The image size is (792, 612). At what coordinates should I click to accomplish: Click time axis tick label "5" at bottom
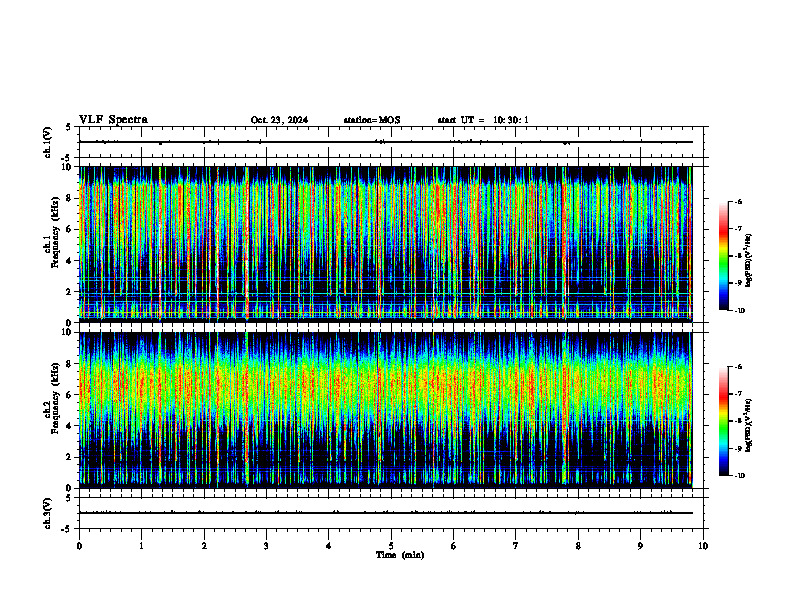391,546
